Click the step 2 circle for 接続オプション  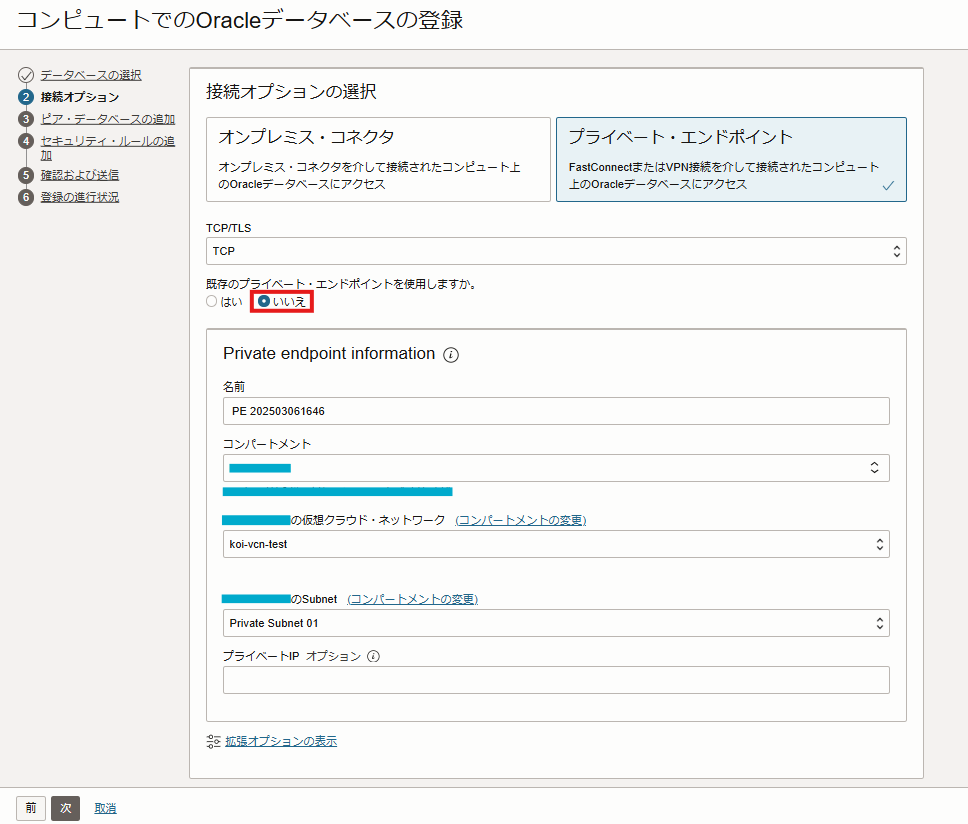pyautogui.click(x=24, y=97)
